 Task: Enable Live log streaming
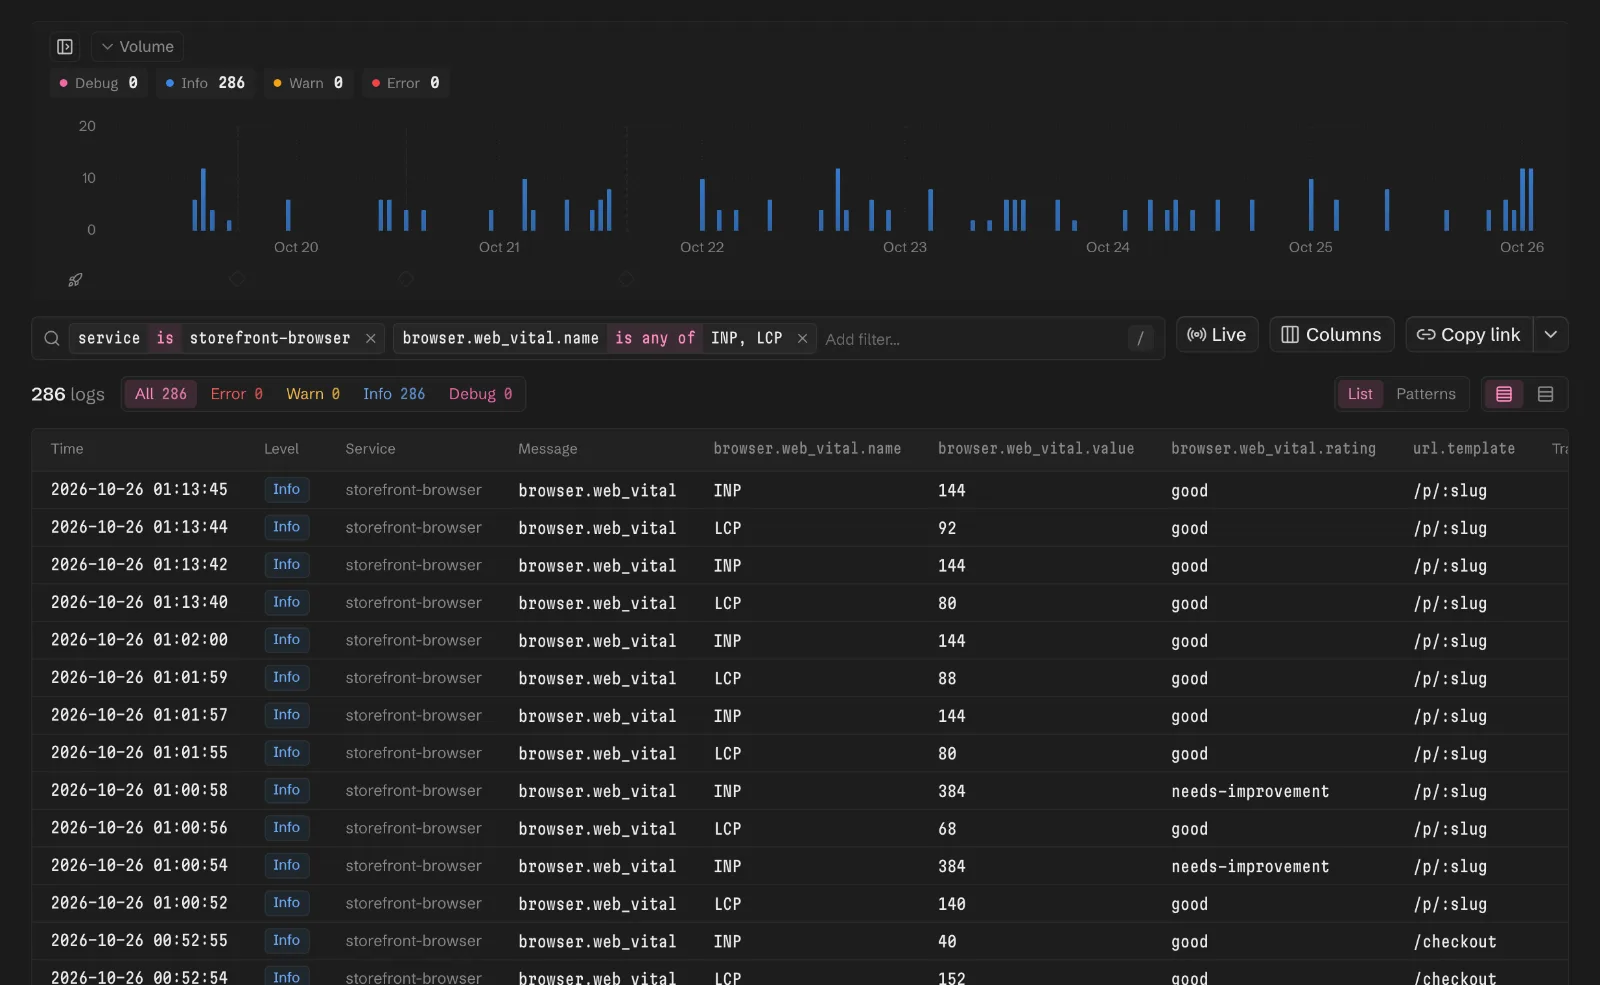click(x=1217, y=335)
